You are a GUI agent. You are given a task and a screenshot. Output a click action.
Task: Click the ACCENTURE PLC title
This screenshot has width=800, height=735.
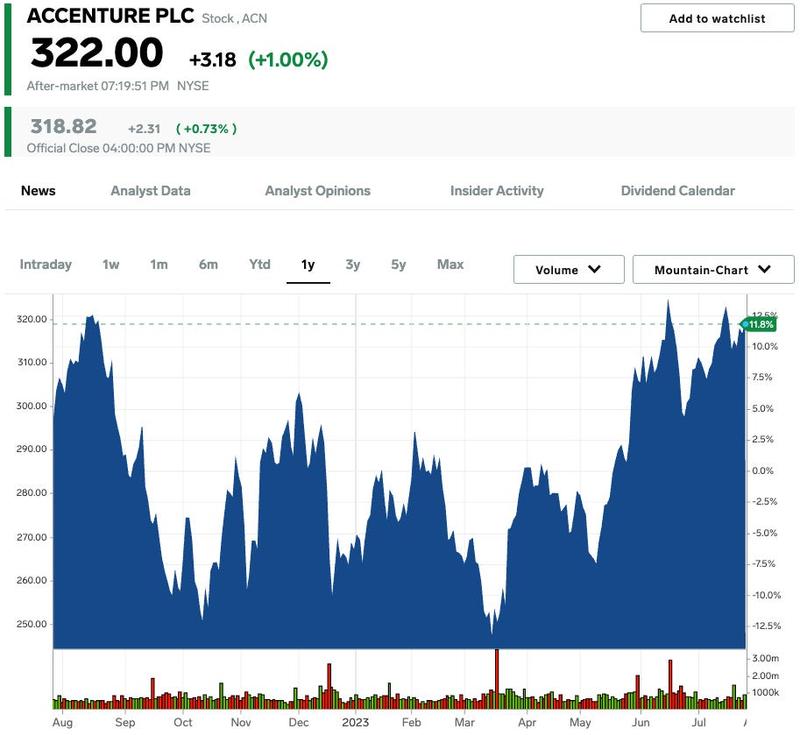pyautogui.click(x=110, y=16)
